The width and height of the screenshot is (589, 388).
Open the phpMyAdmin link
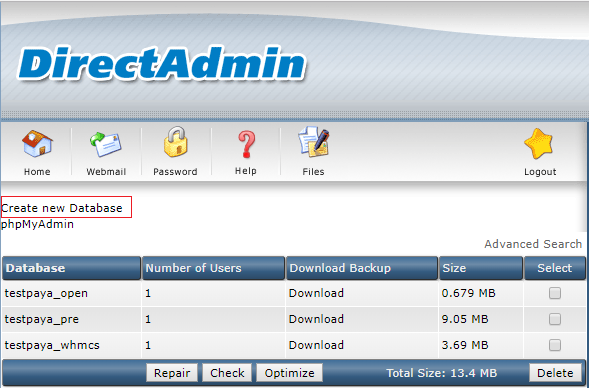(x=37, y=224)
